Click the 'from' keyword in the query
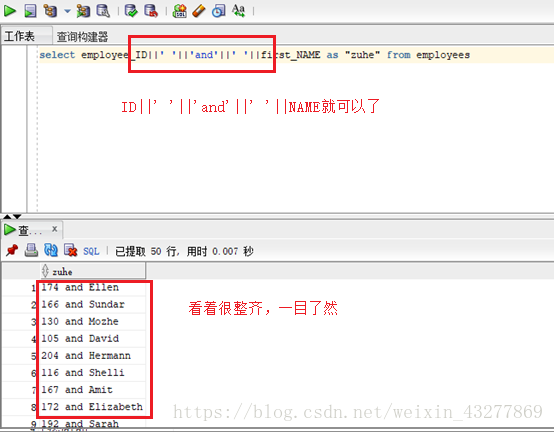The image size is (554, 432). [398, 55]
